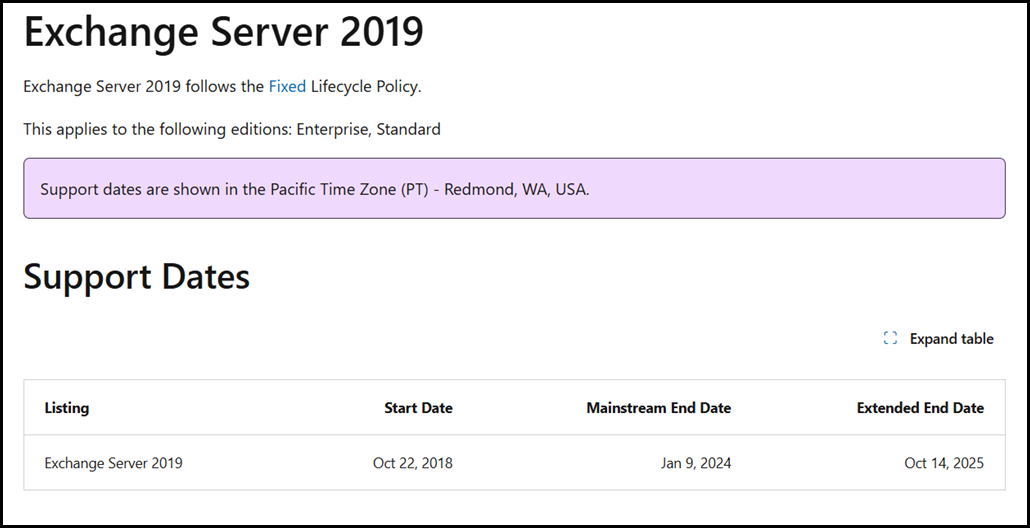Click the word 'Enterprise' in editions line
The image size is (1030, 528).
point(332,129)
